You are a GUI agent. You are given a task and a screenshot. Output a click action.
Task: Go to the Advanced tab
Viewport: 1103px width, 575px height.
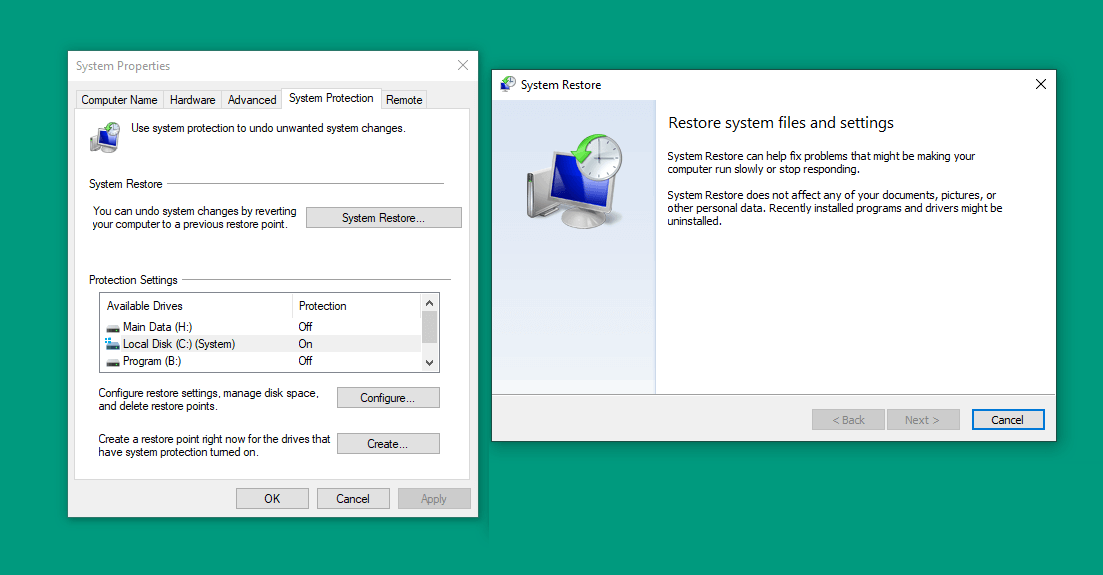click(252, 100)
